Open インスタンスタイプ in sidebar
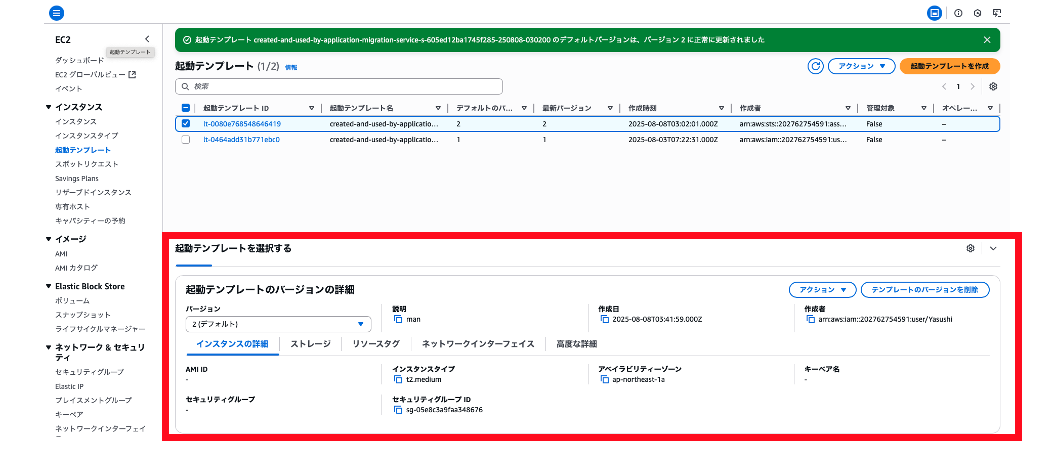1038x459 pixels. (x=87, y=136)
